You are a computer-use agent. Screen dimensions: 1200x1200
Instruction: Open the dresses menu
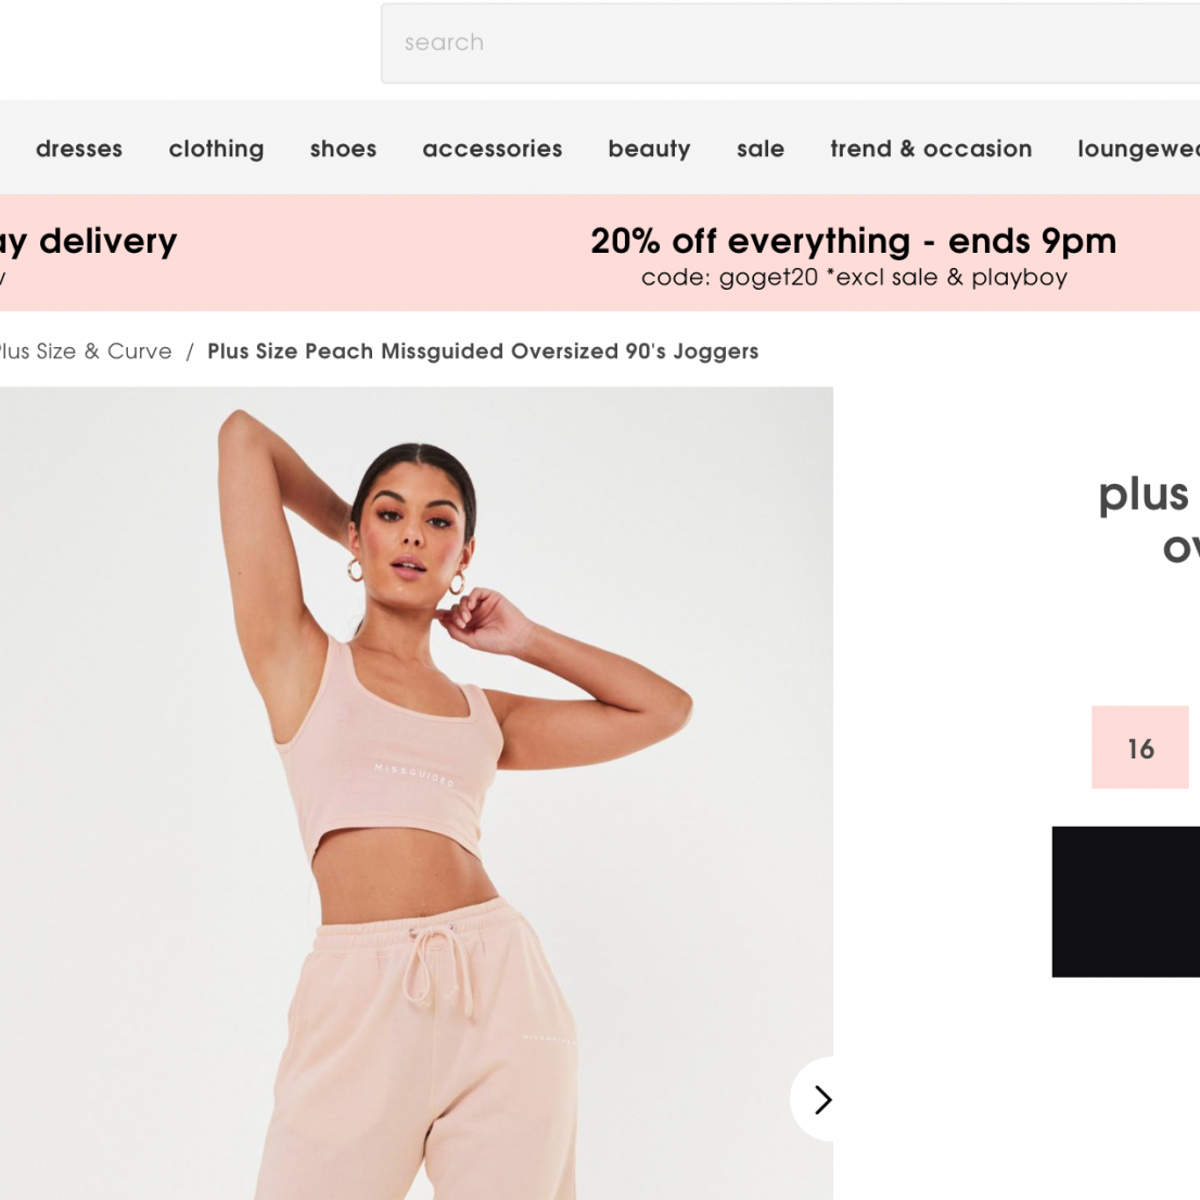[79, 149]
